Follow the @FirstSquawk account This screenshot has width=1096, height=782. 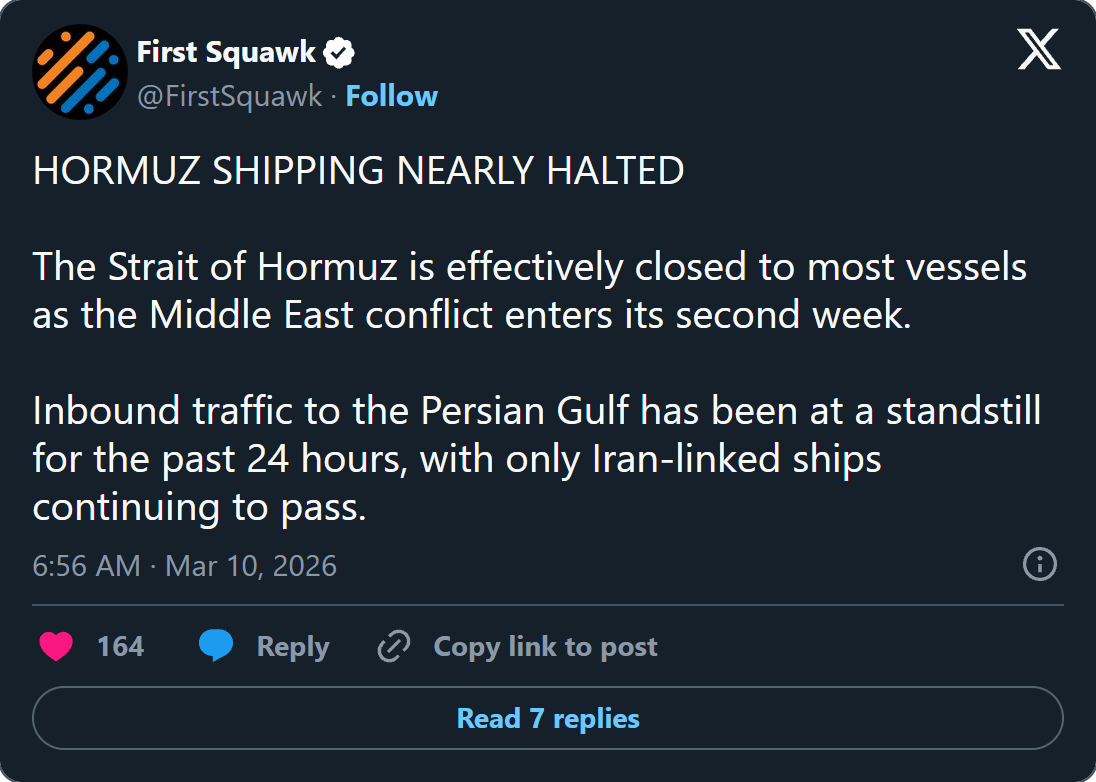point(392,96)
